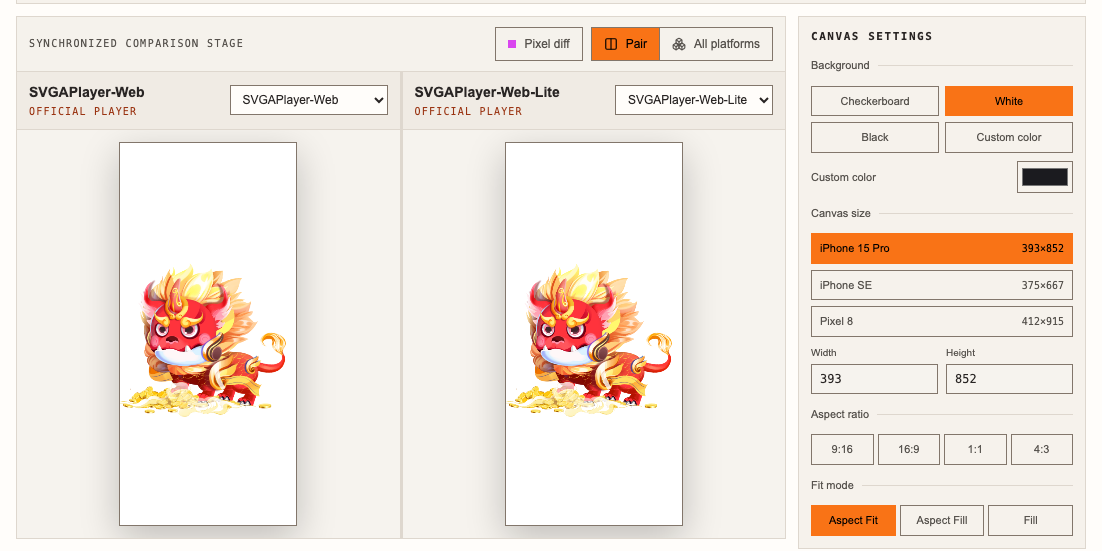Image resolution: width=1102 pixels, height=551 pixels.
Task: Set aspect ratio to 9:16
Action: point(842,449)
